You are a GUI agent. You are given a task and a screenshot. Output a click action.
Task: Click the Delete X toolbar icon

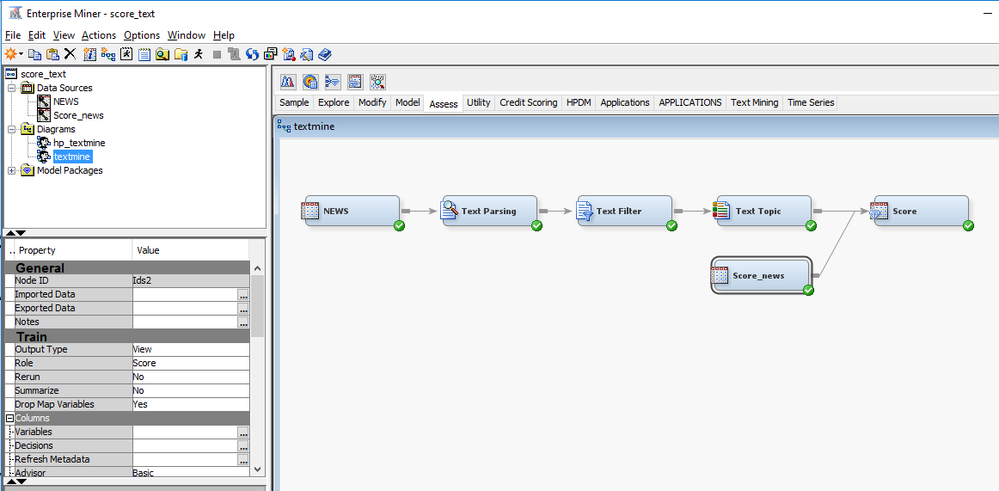[x=70, y=54]
